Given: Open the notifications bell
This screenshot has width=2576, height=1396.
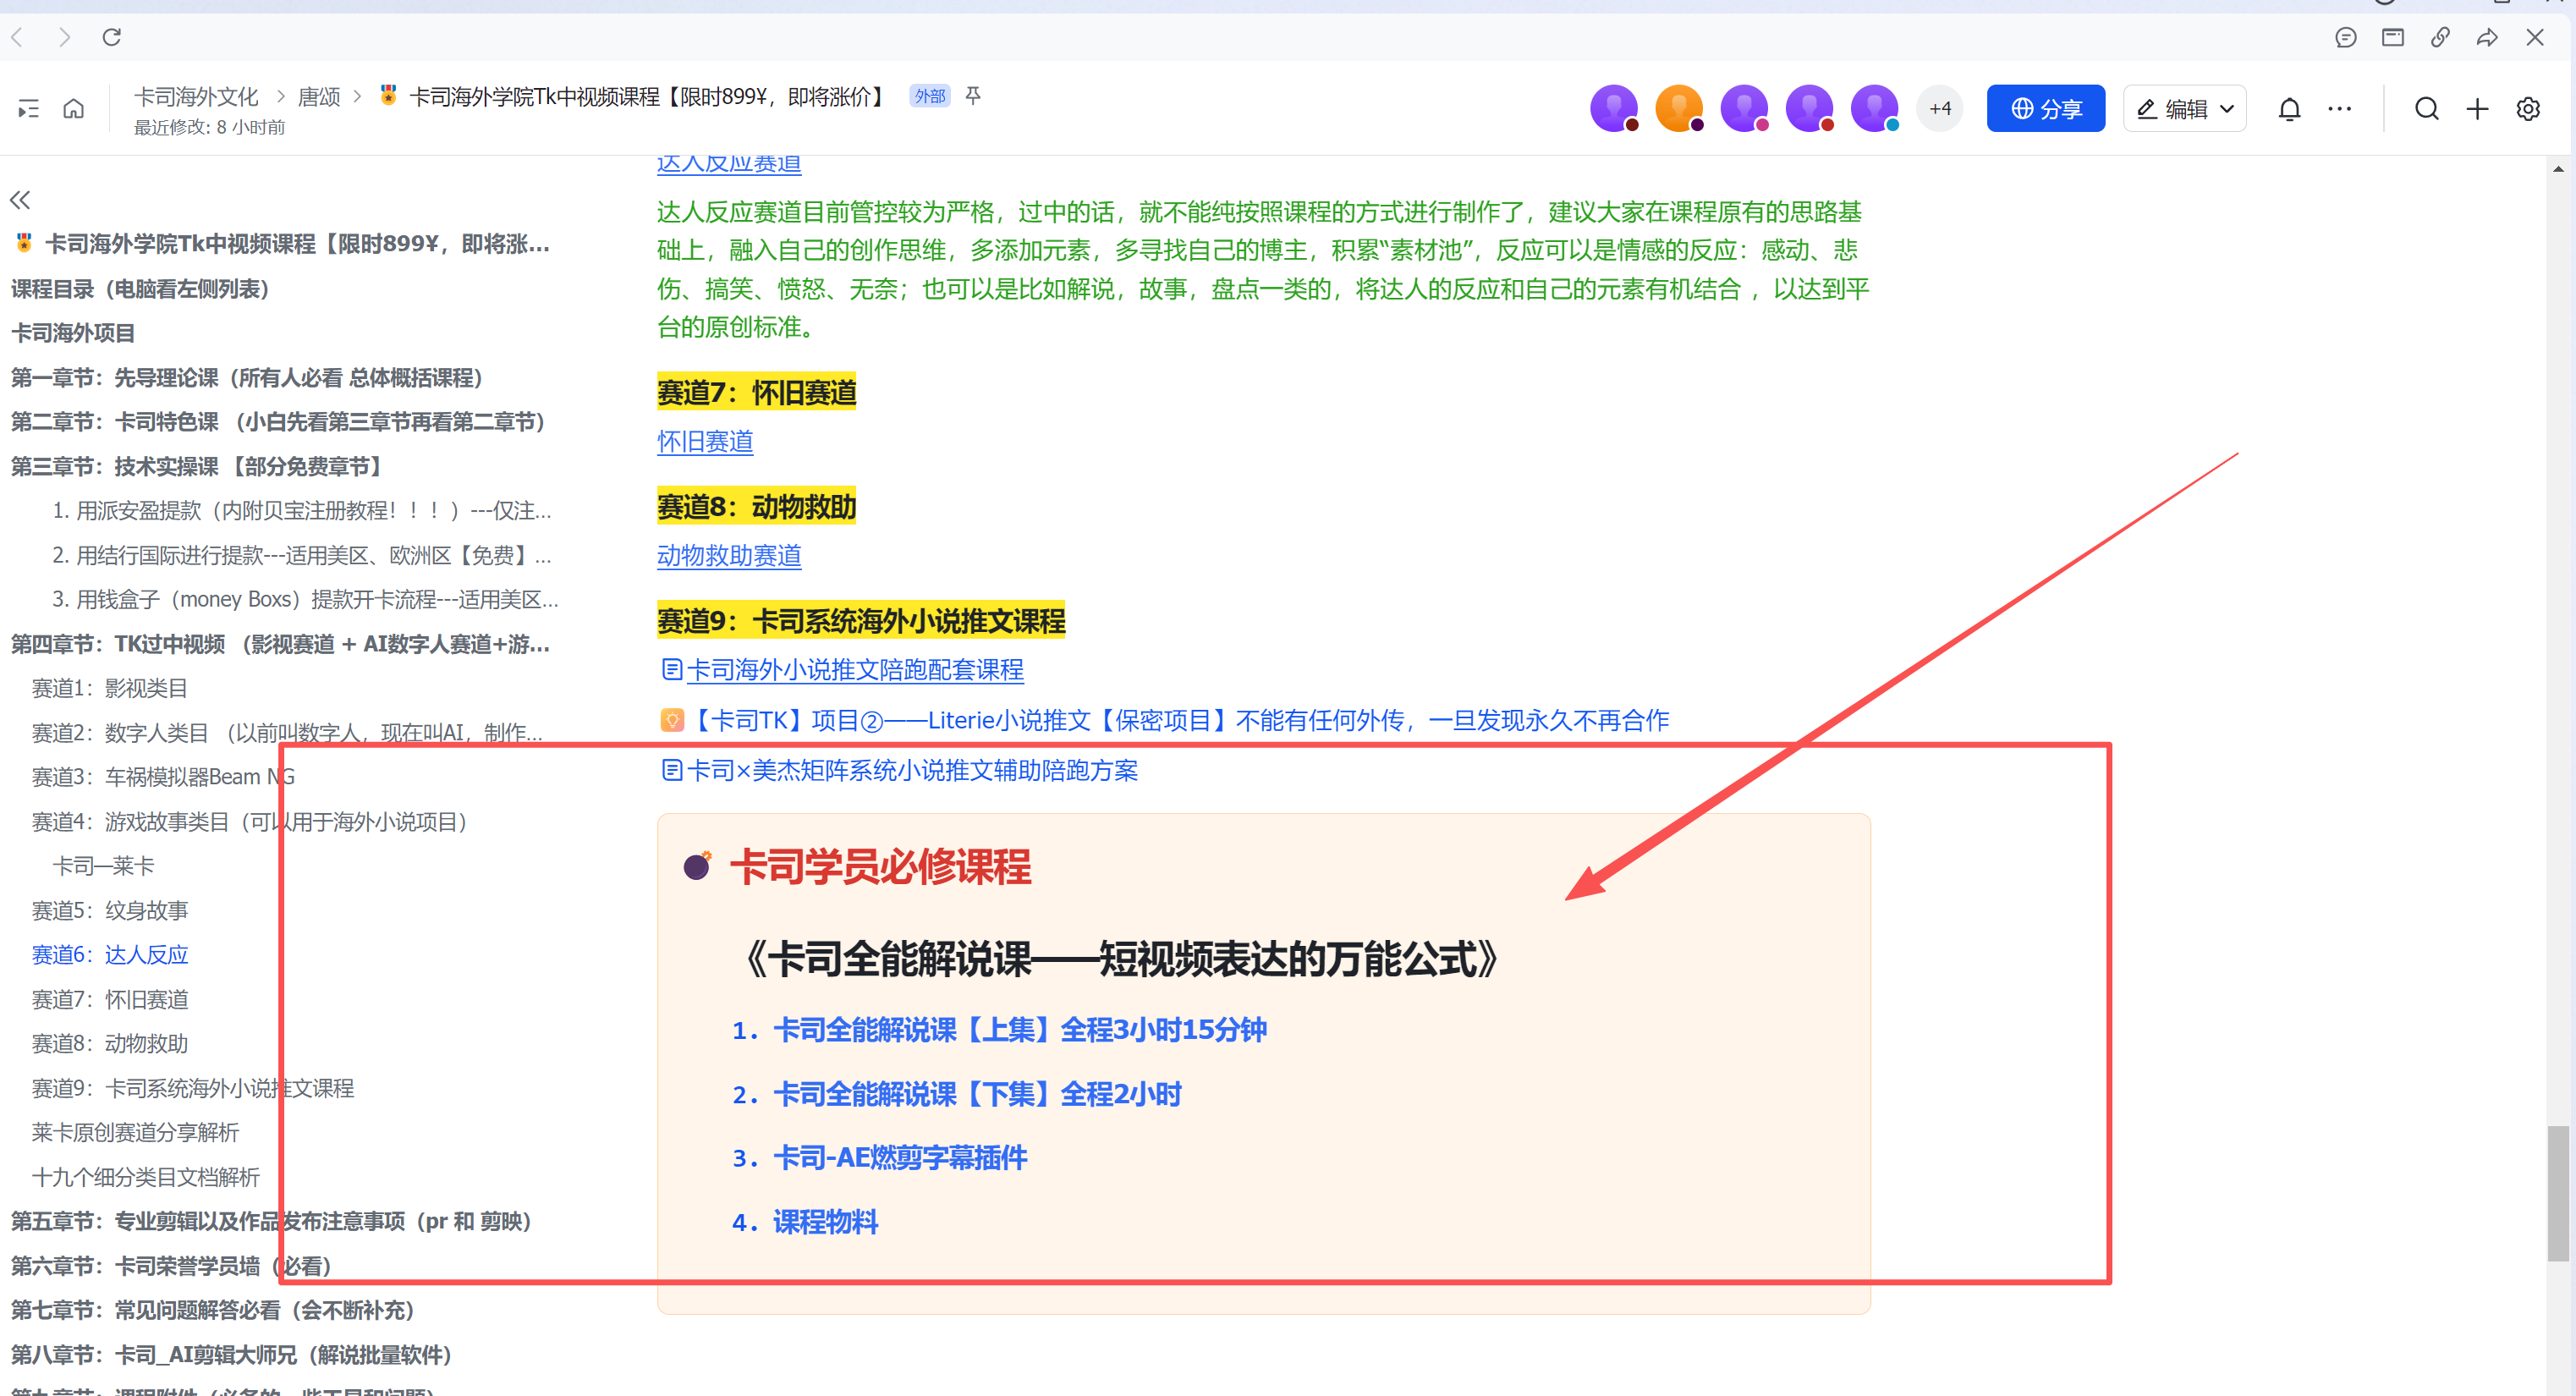Looking at the screenshot, I should pyautogui.click(x=2289, y=108).
